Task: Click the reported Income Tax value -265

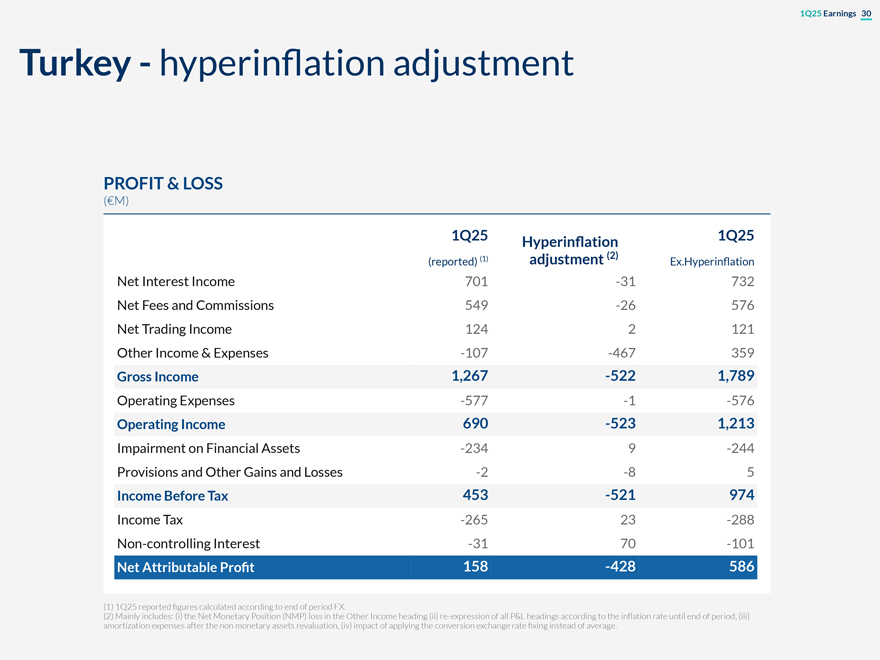Action: 474,520
